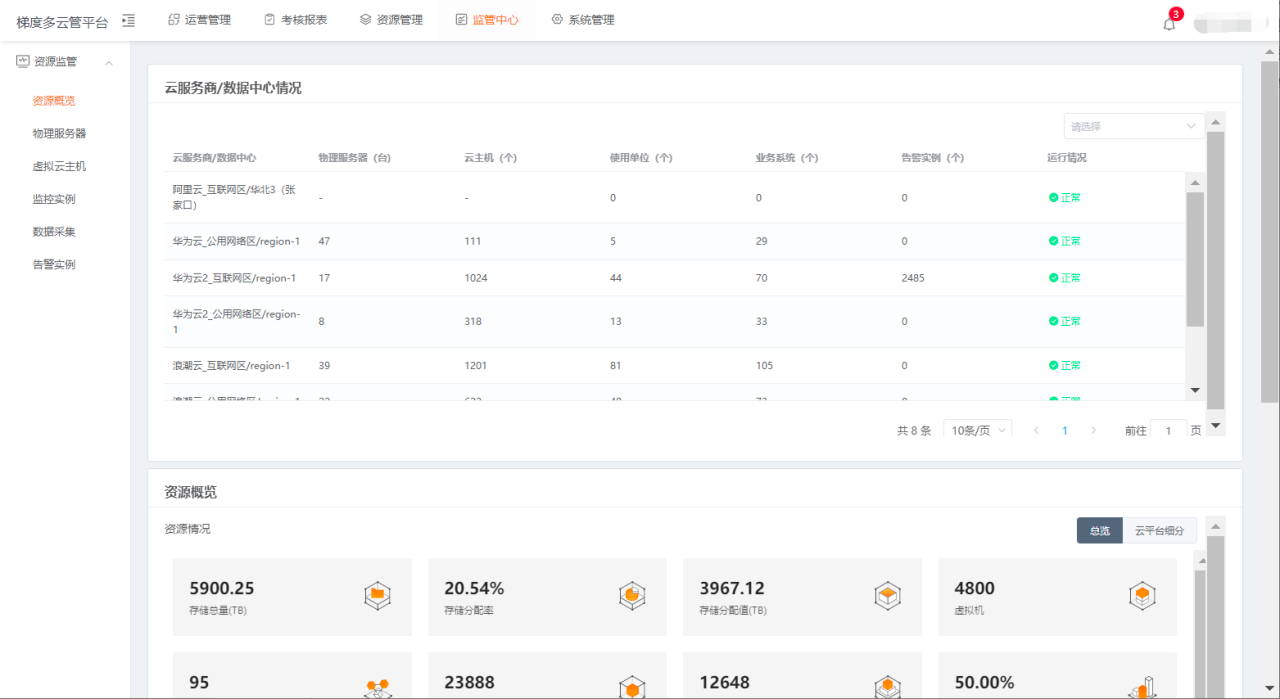This screenshot has width=1280, height=699.
Task: Select 监控实例 in the sidebar
Action: [53, 199]
